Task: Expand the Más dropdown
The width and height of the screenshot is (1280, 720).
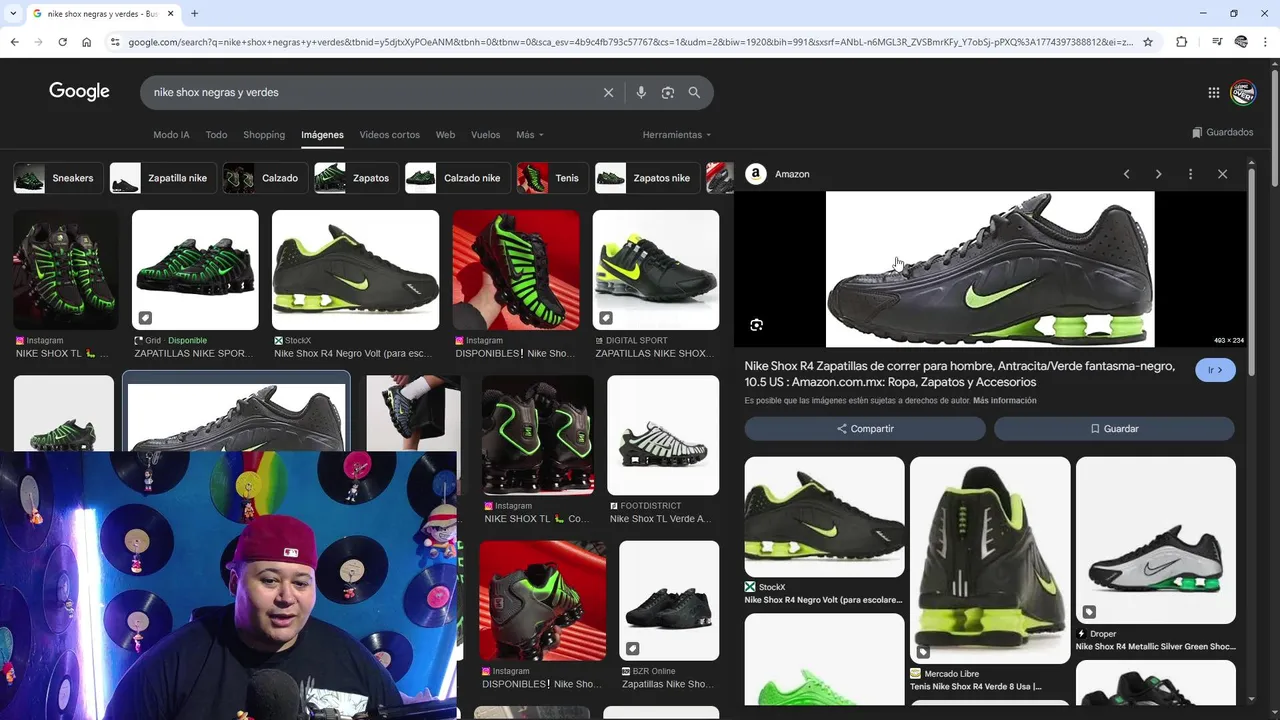Action: pos(529,134)
